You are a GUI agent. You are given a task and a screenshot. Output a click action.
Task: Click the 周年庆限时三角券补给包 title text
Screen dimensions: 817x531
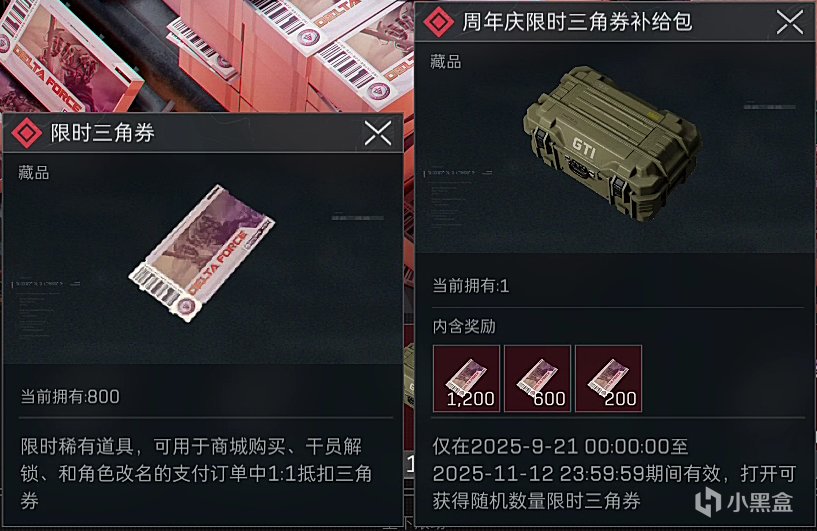point(577,22)
